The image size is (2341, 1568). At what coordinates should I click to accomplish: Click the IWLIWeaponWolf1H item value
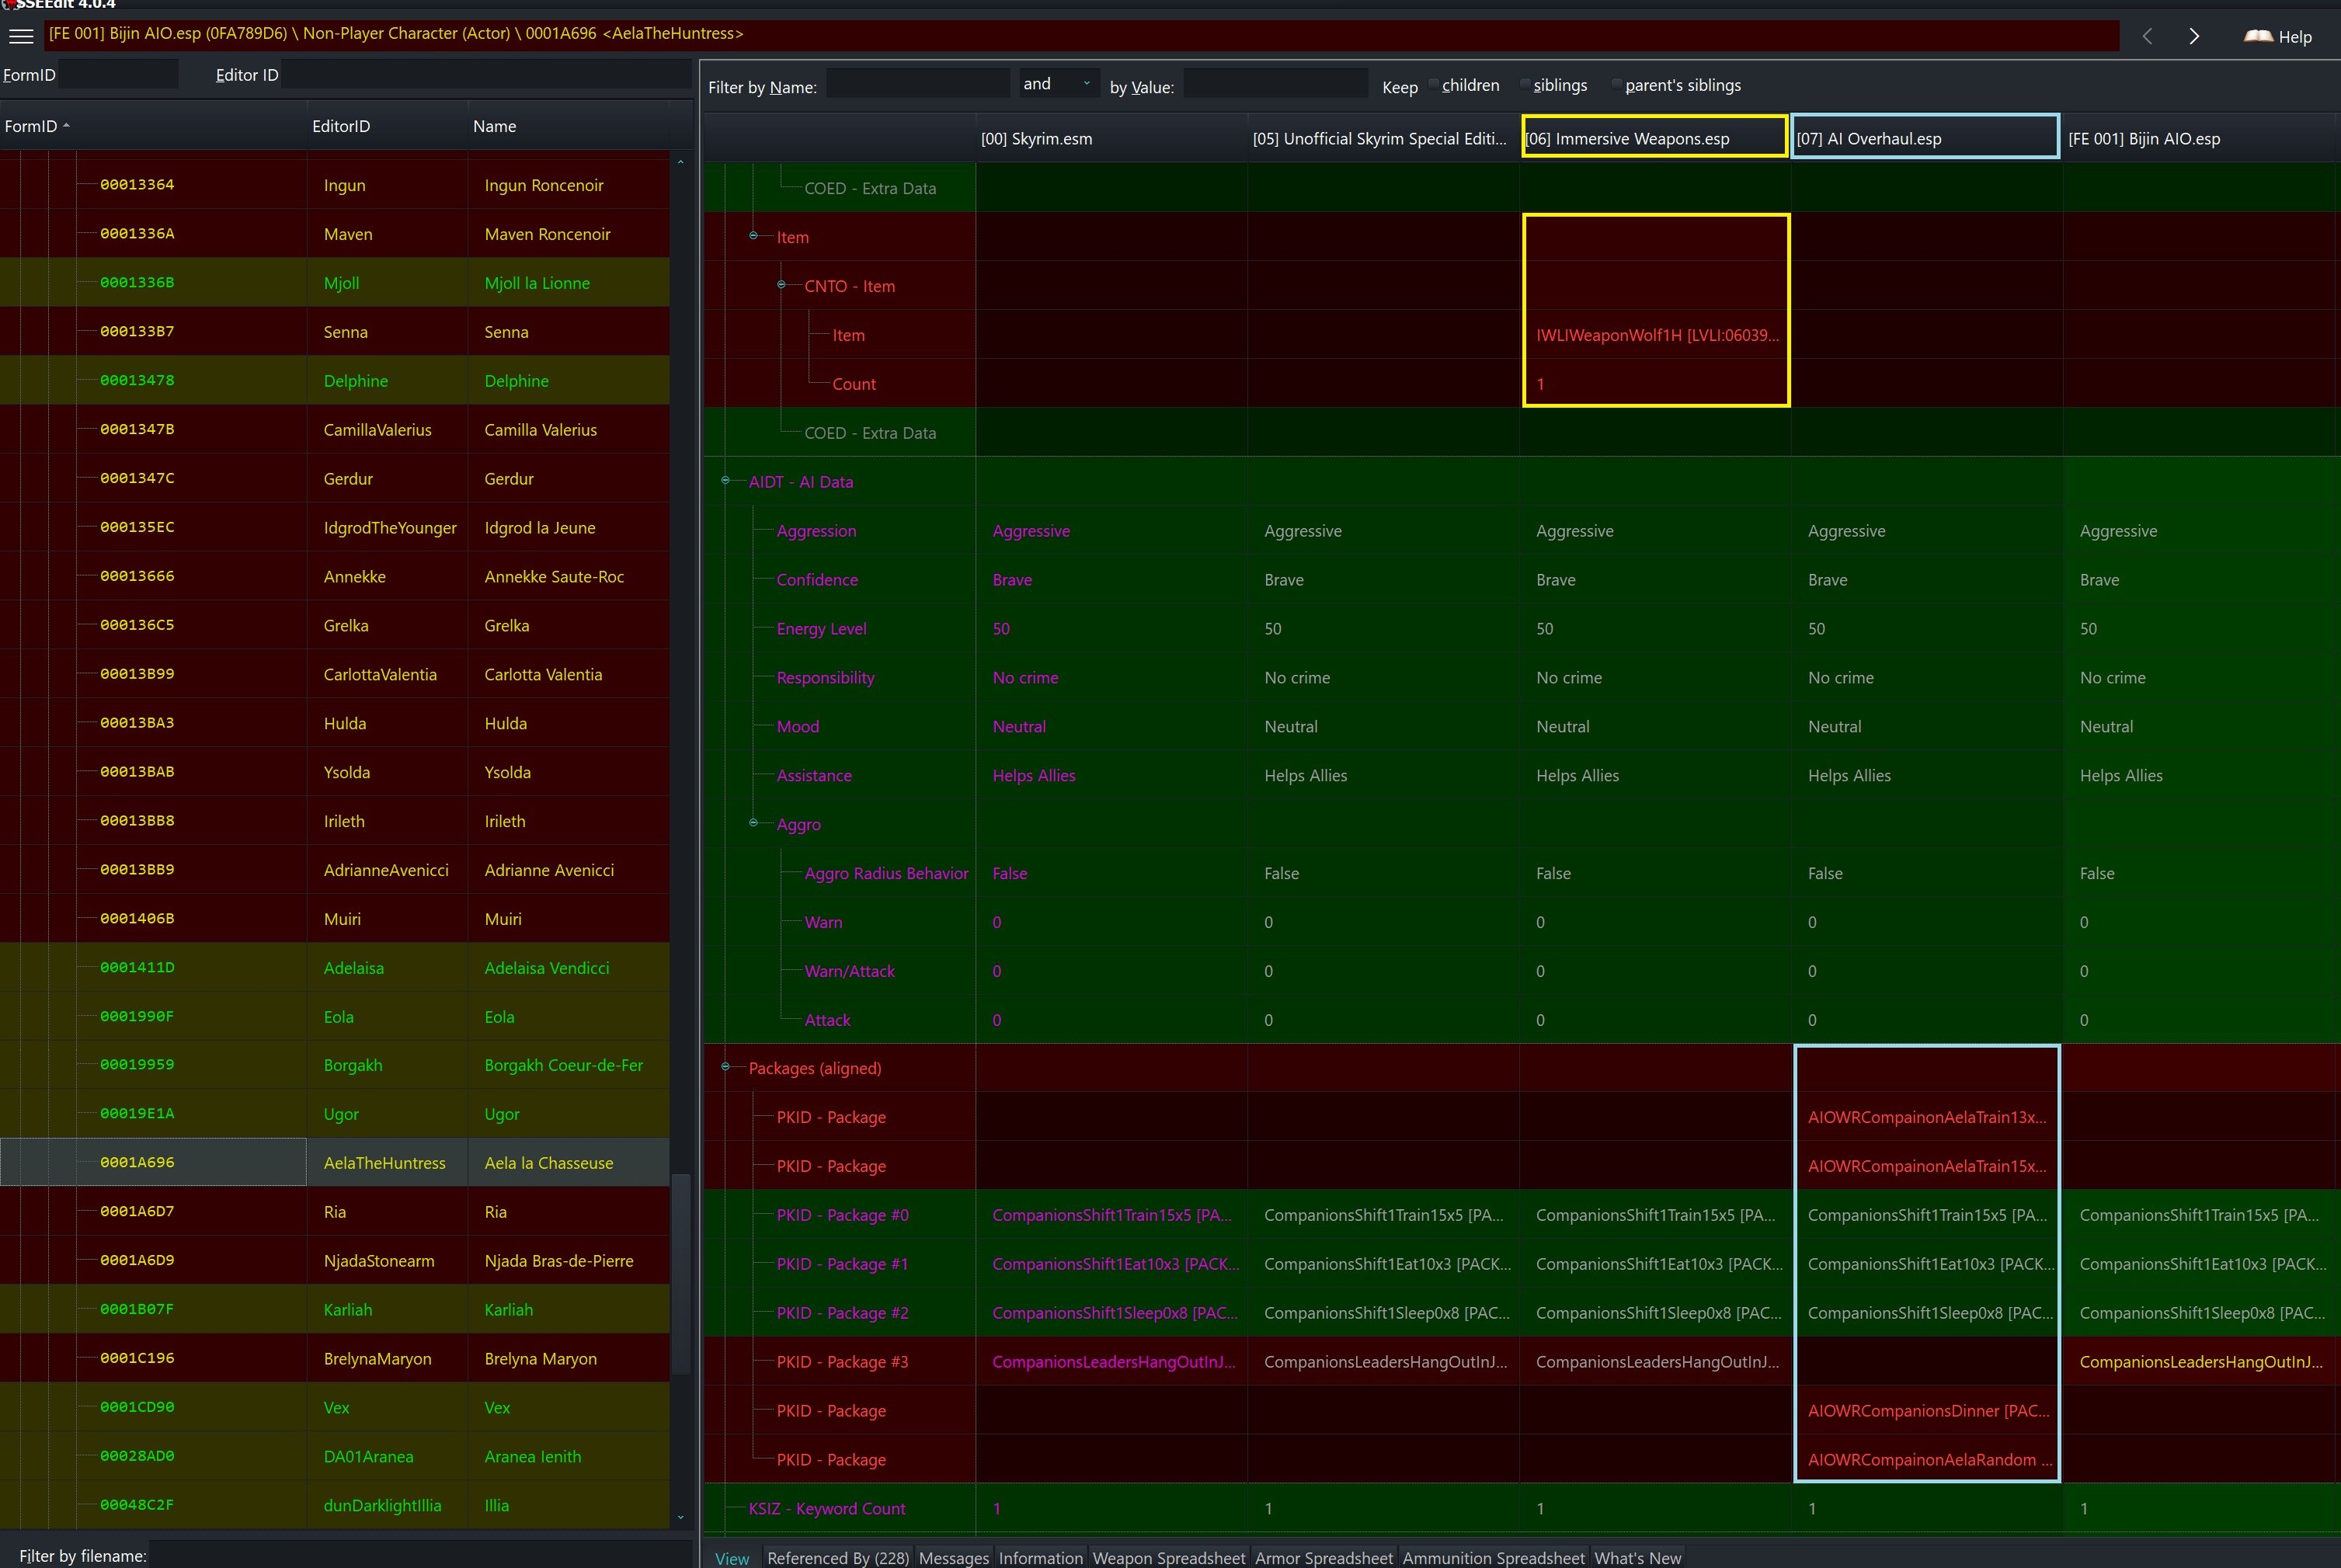1657,335
